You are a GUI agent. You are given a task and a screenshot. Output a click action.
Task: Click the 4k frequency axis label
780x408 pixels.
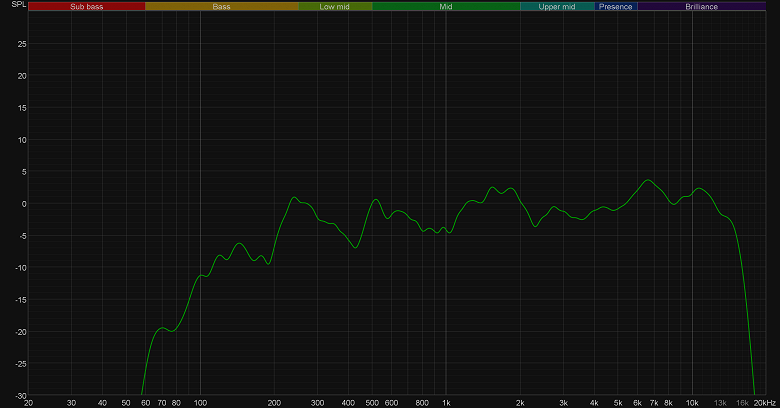tap(594, 403)
